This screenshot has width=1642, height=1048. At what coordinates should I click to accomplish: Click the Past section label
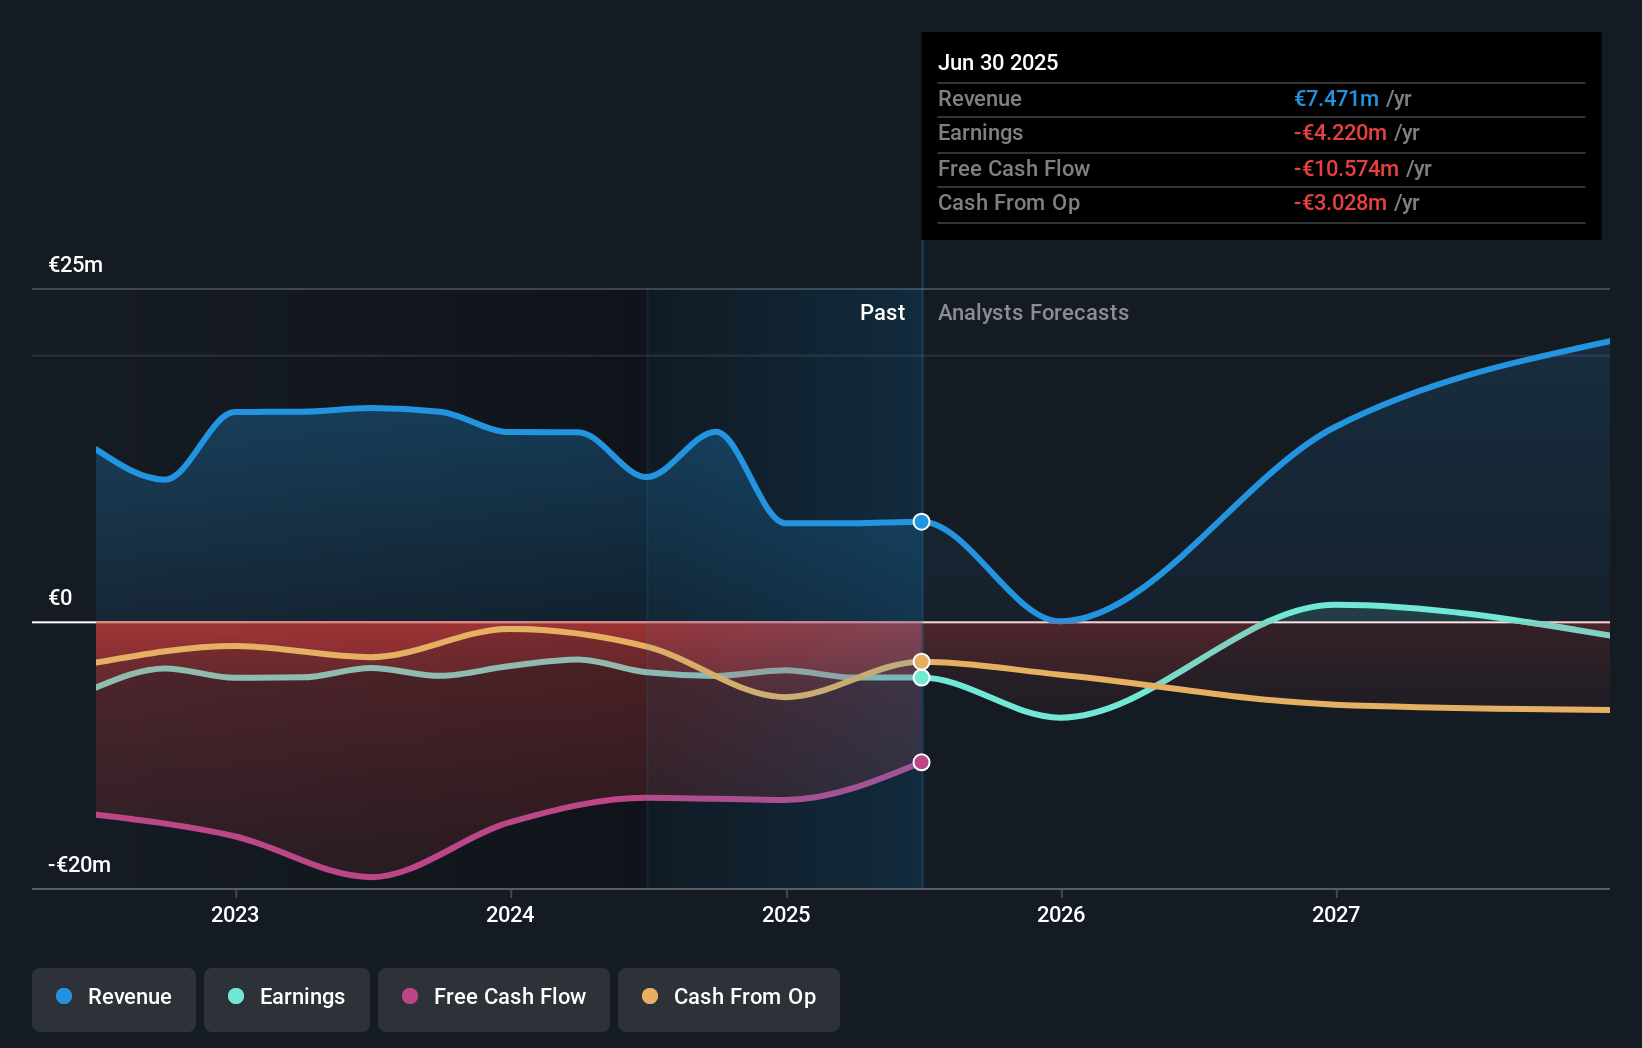882,313
